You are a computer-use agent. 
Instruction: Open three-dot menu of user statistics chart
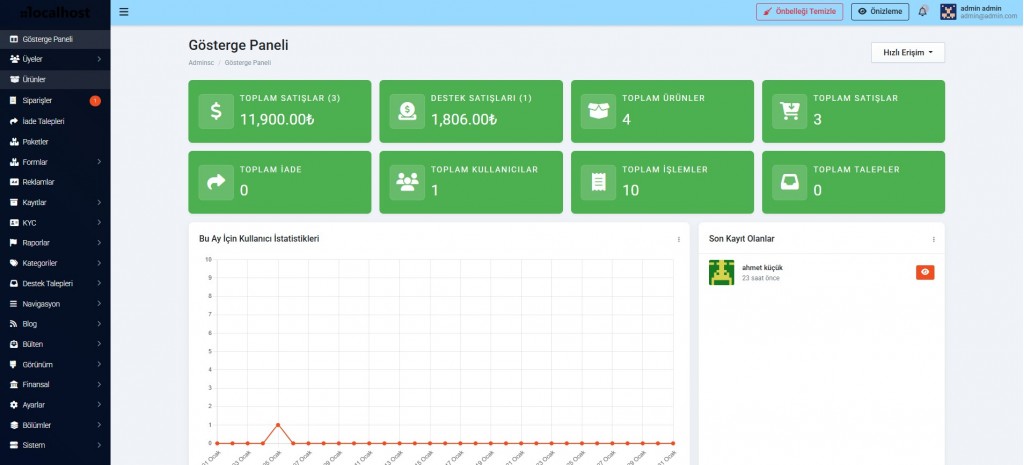678,239
